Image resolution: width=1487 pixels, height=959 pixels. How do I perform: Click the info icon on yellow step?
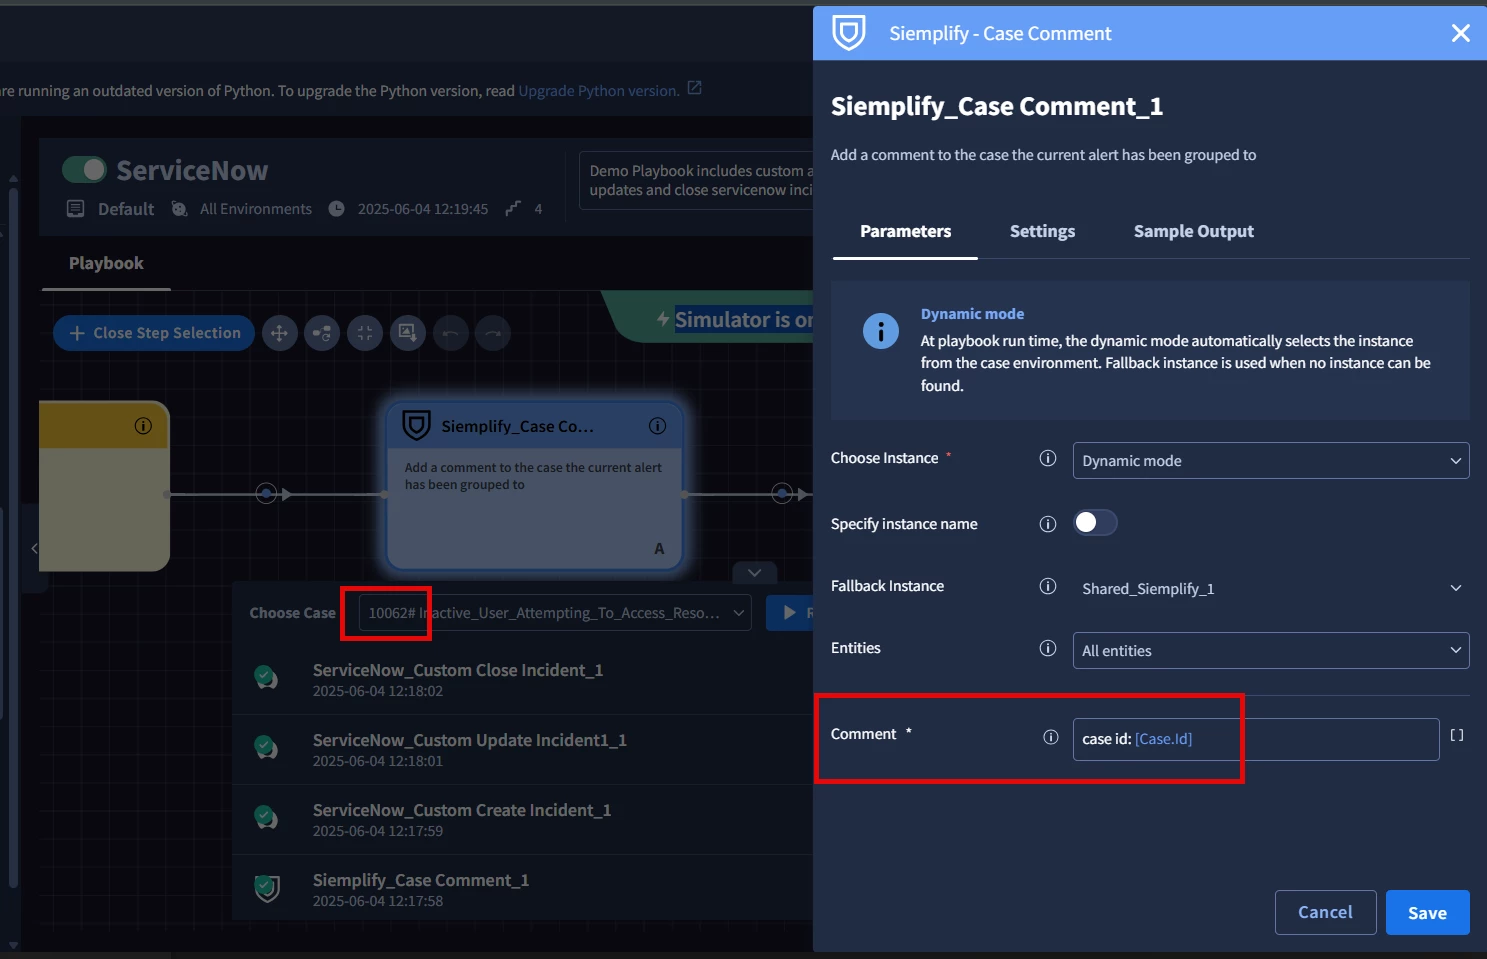pos(143,426)
